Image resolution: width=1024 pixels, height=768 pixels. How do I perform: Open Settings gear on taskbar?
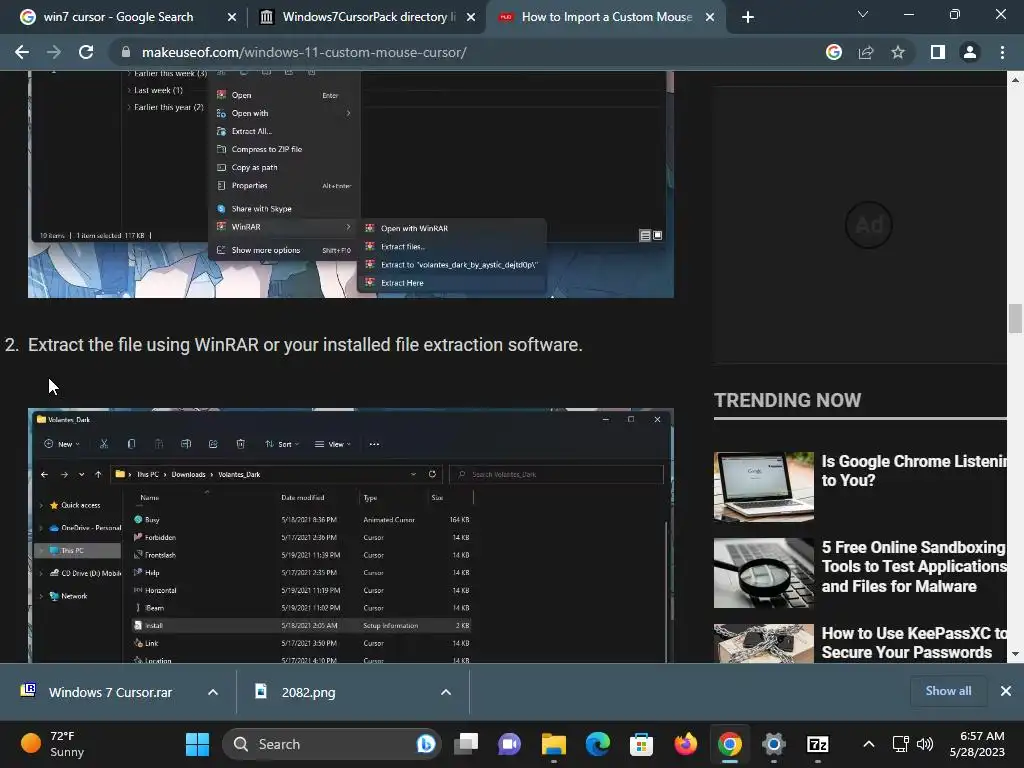coord(773,744)
